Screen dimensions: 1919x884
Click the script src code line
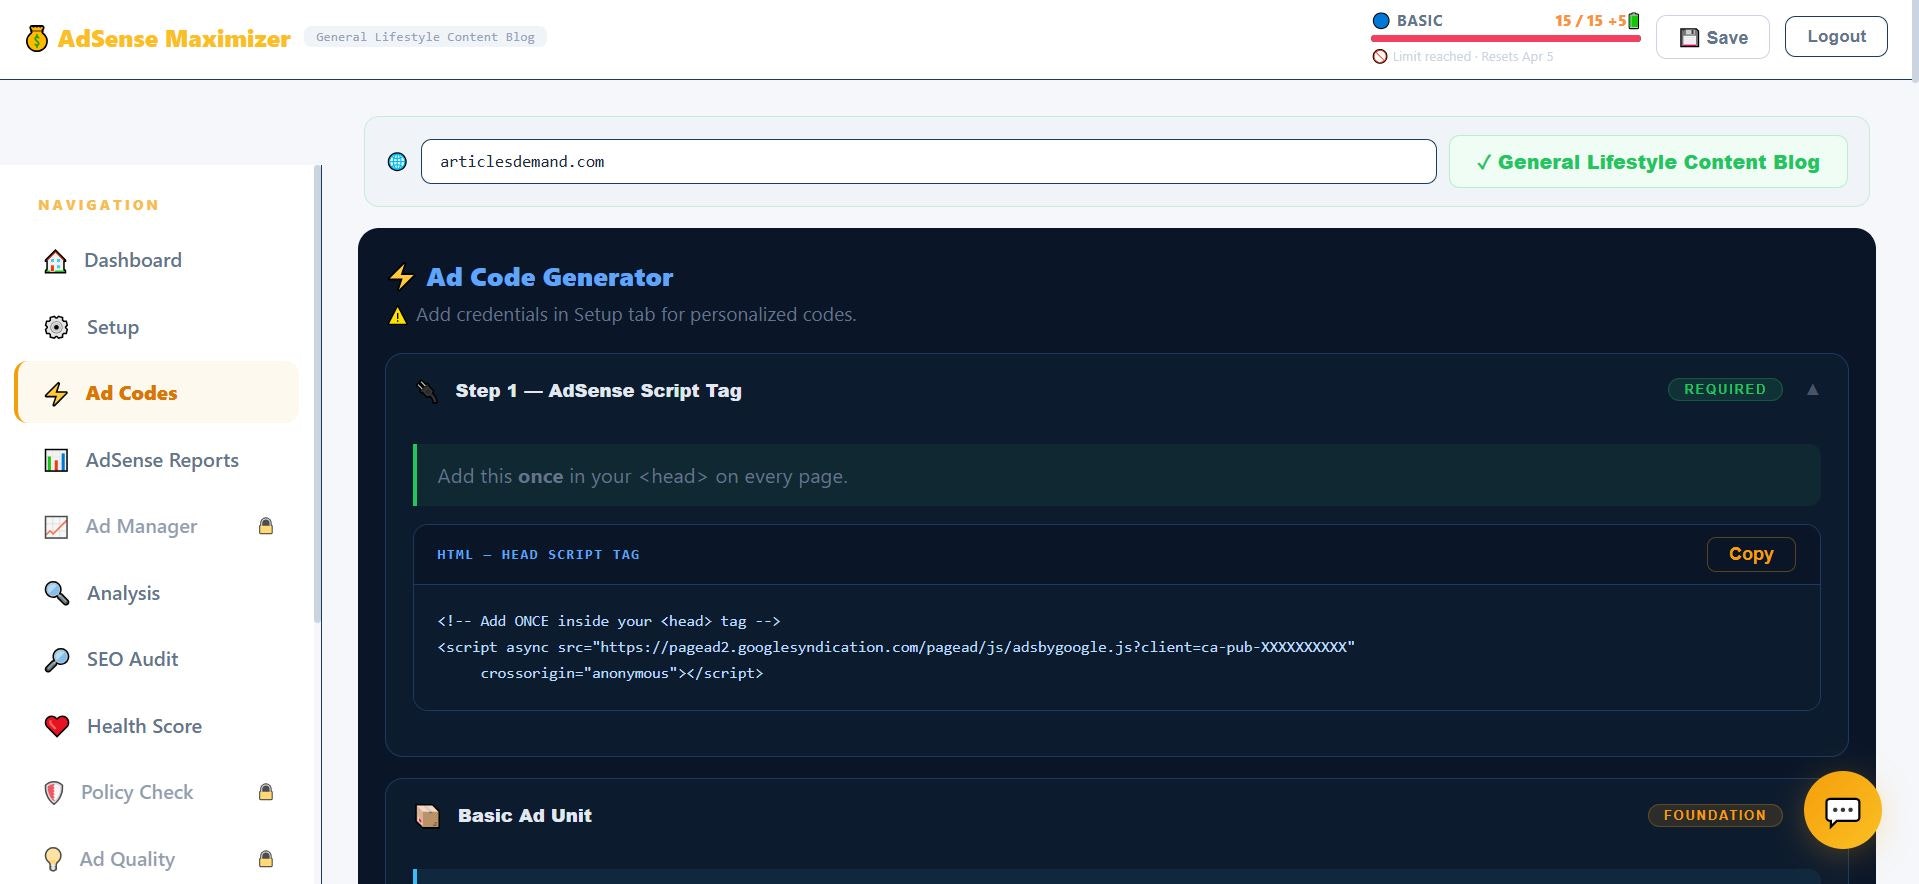coord(896,647)
